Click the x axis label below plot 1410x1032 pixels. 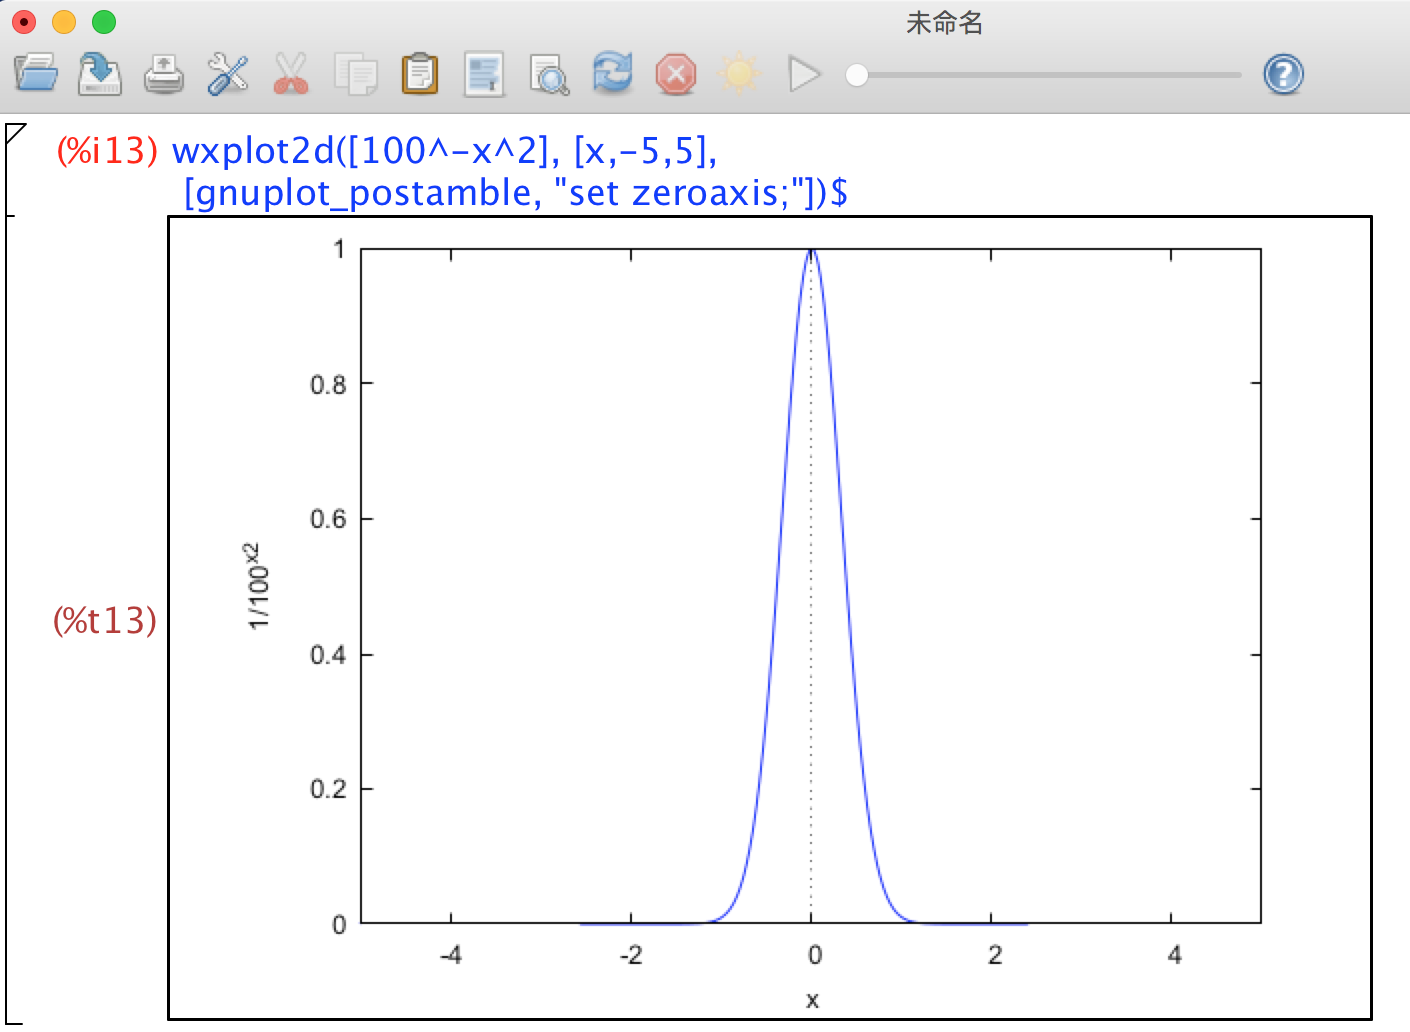point(812,1000)
